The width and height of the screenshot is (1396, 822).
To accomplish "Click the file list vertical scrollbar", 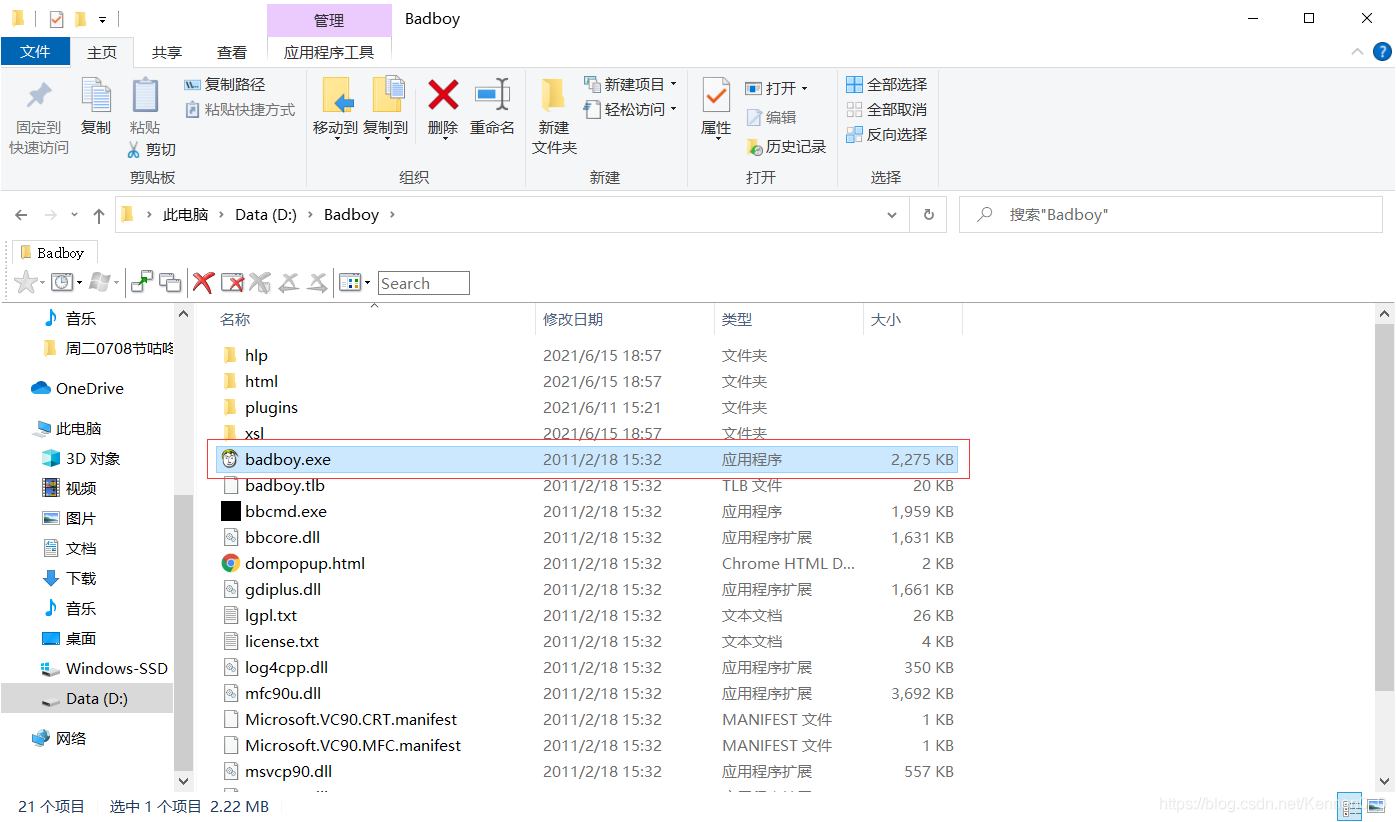I will [x=1385, y=507].
